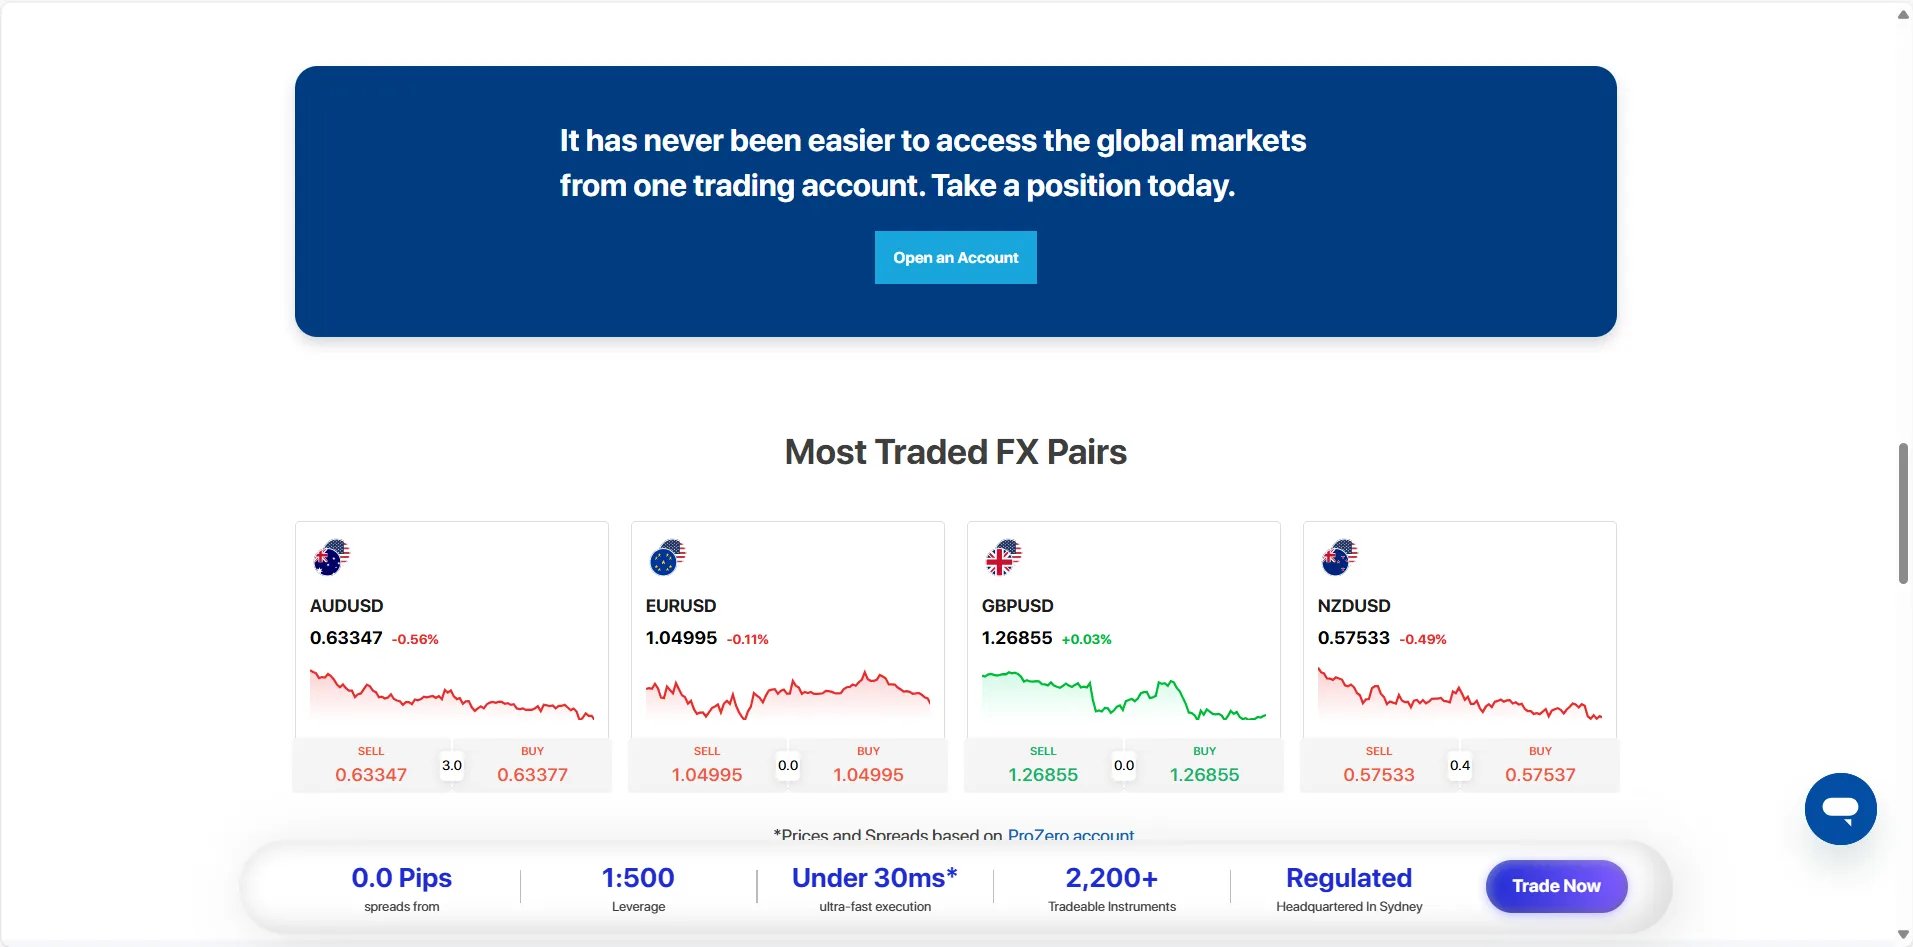
Task: Click the AUDUSD sell price 0.63347
Action: click(x=371, y=775)
